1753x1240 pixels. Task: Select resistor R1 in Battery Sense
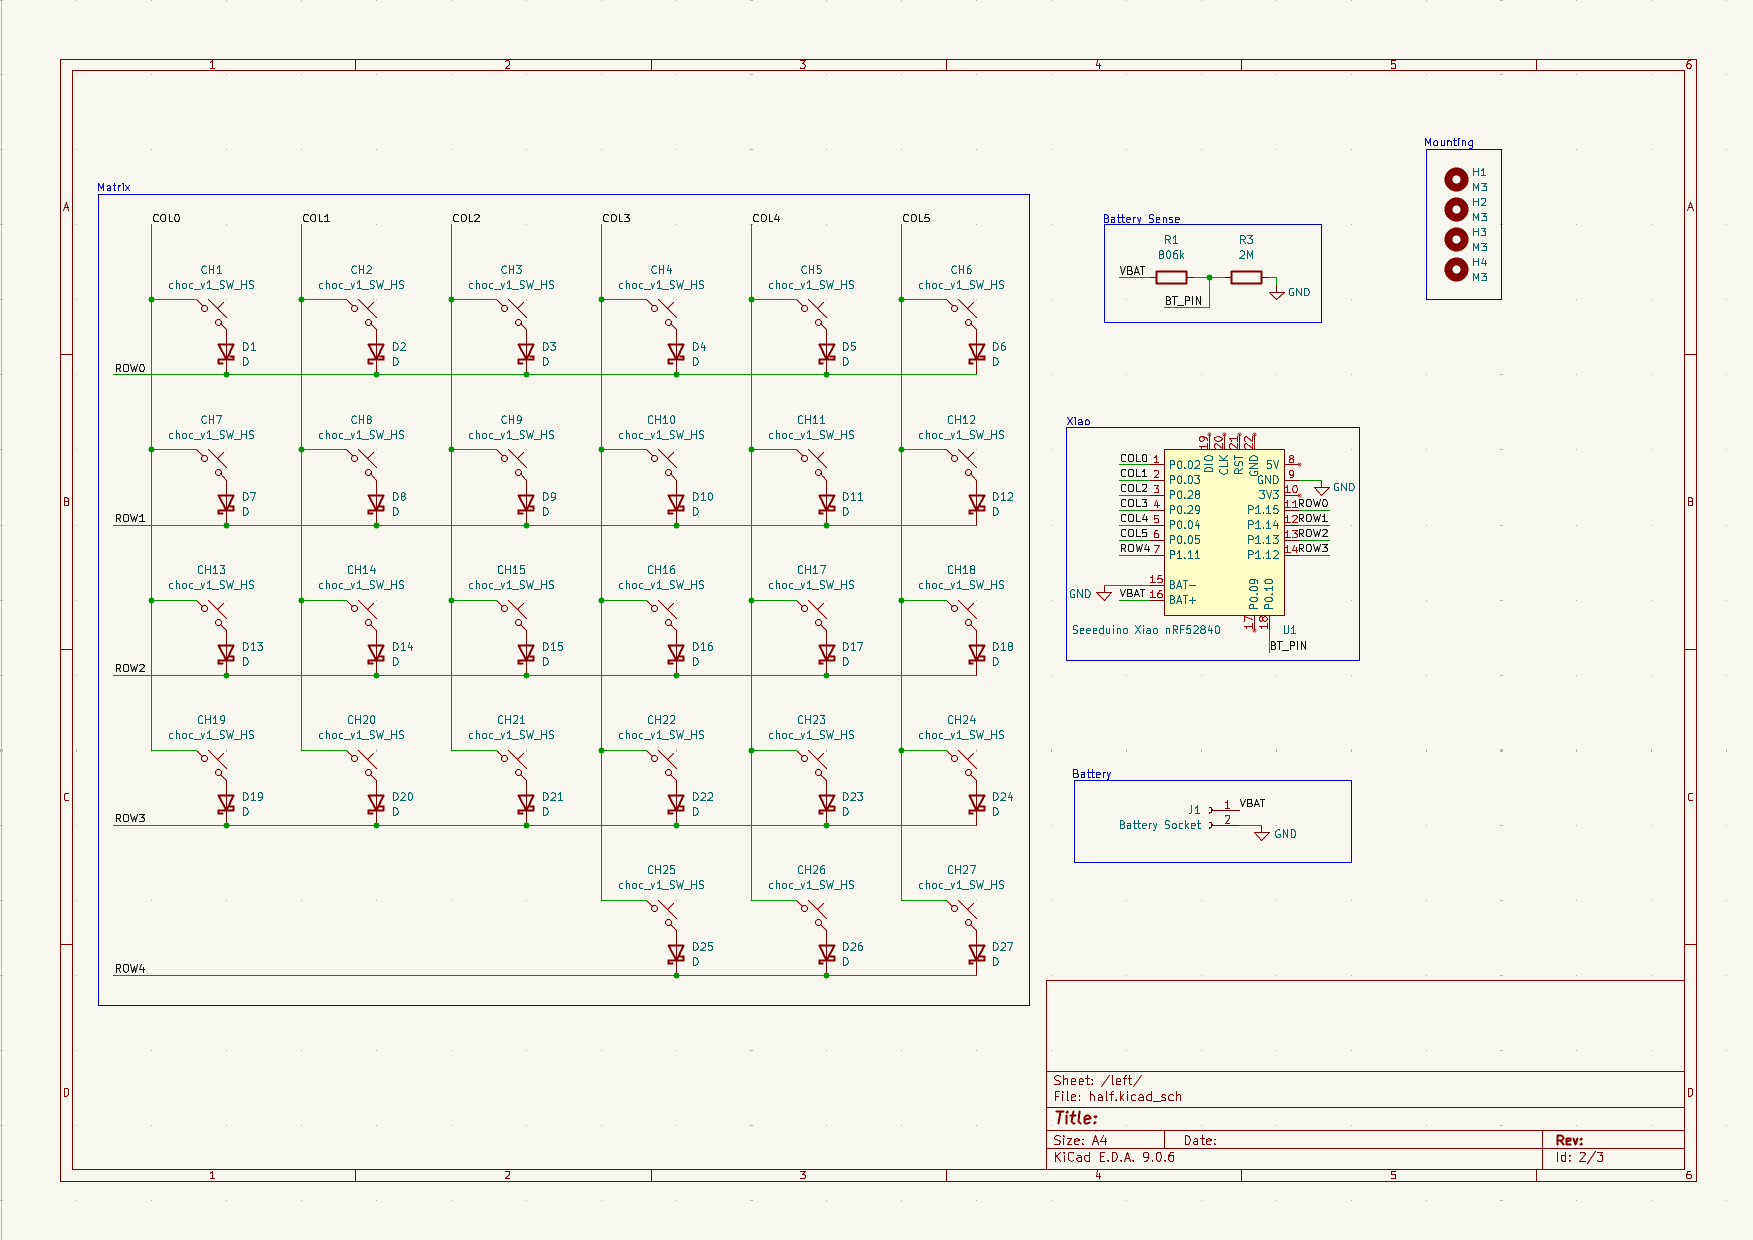(x=1171, y=277)
